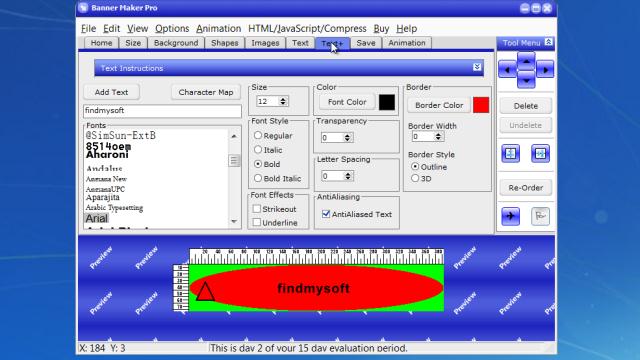Open the Help menu

click(407, 29)
